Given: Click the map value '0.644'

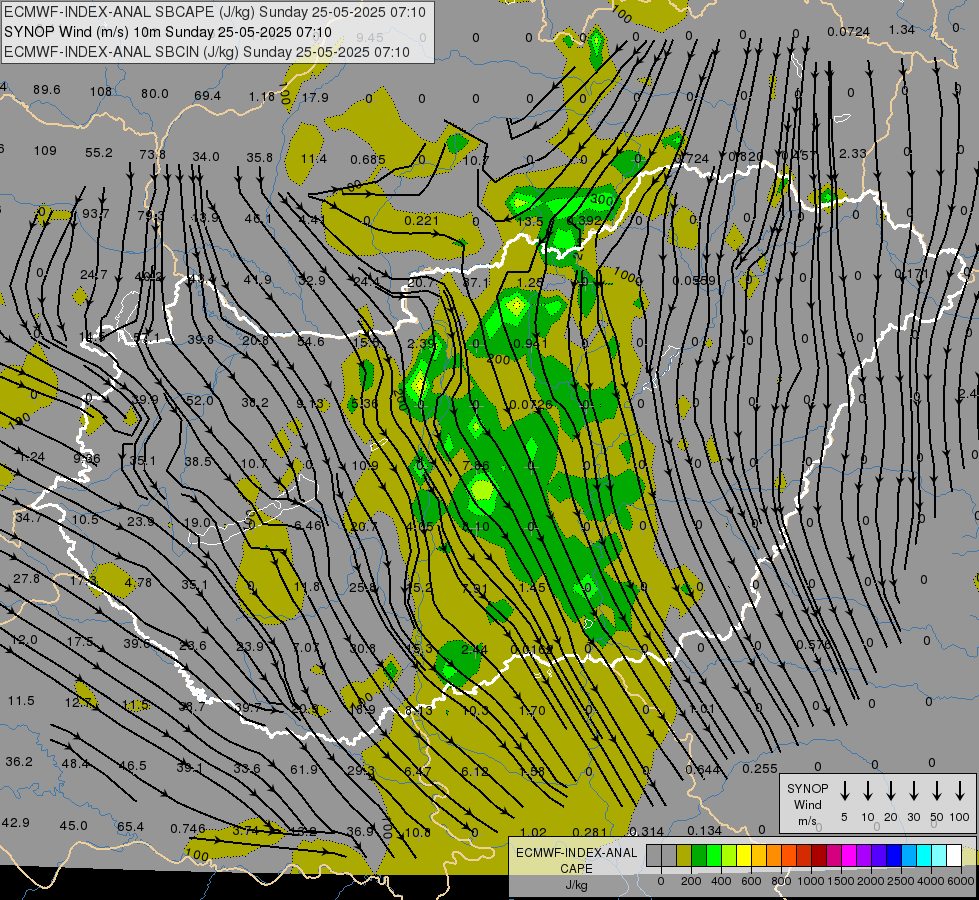Looking at the screenshot, I should (702, 769).
